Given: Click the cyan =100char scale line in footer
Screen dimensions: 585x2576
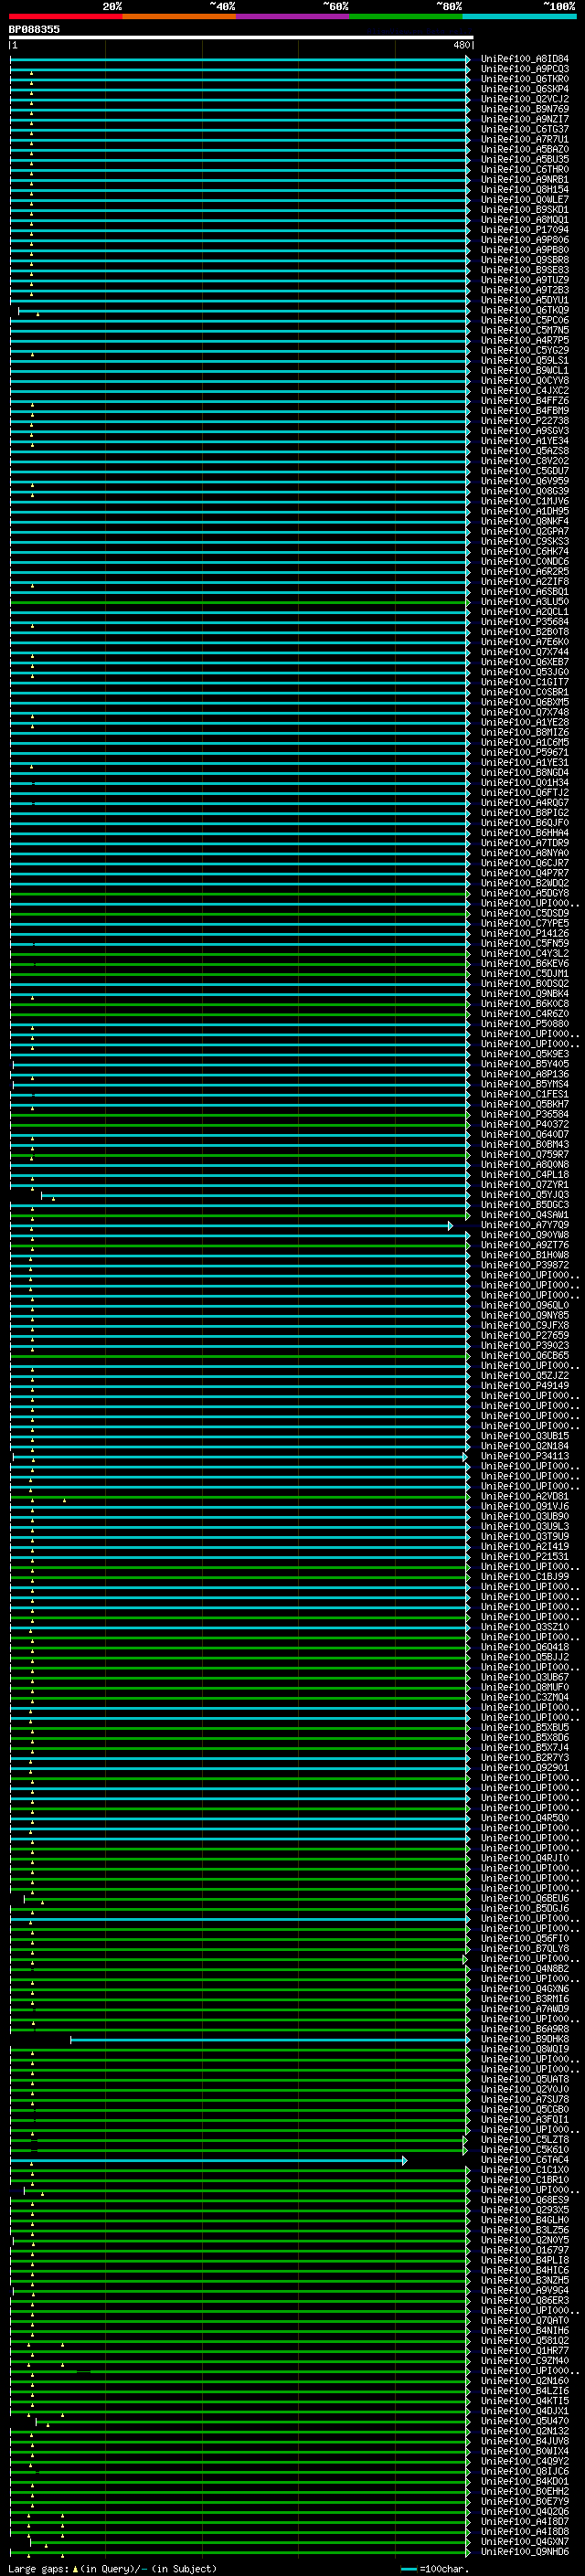Looking at the screenshot, I should click(x=409, y=2569).
